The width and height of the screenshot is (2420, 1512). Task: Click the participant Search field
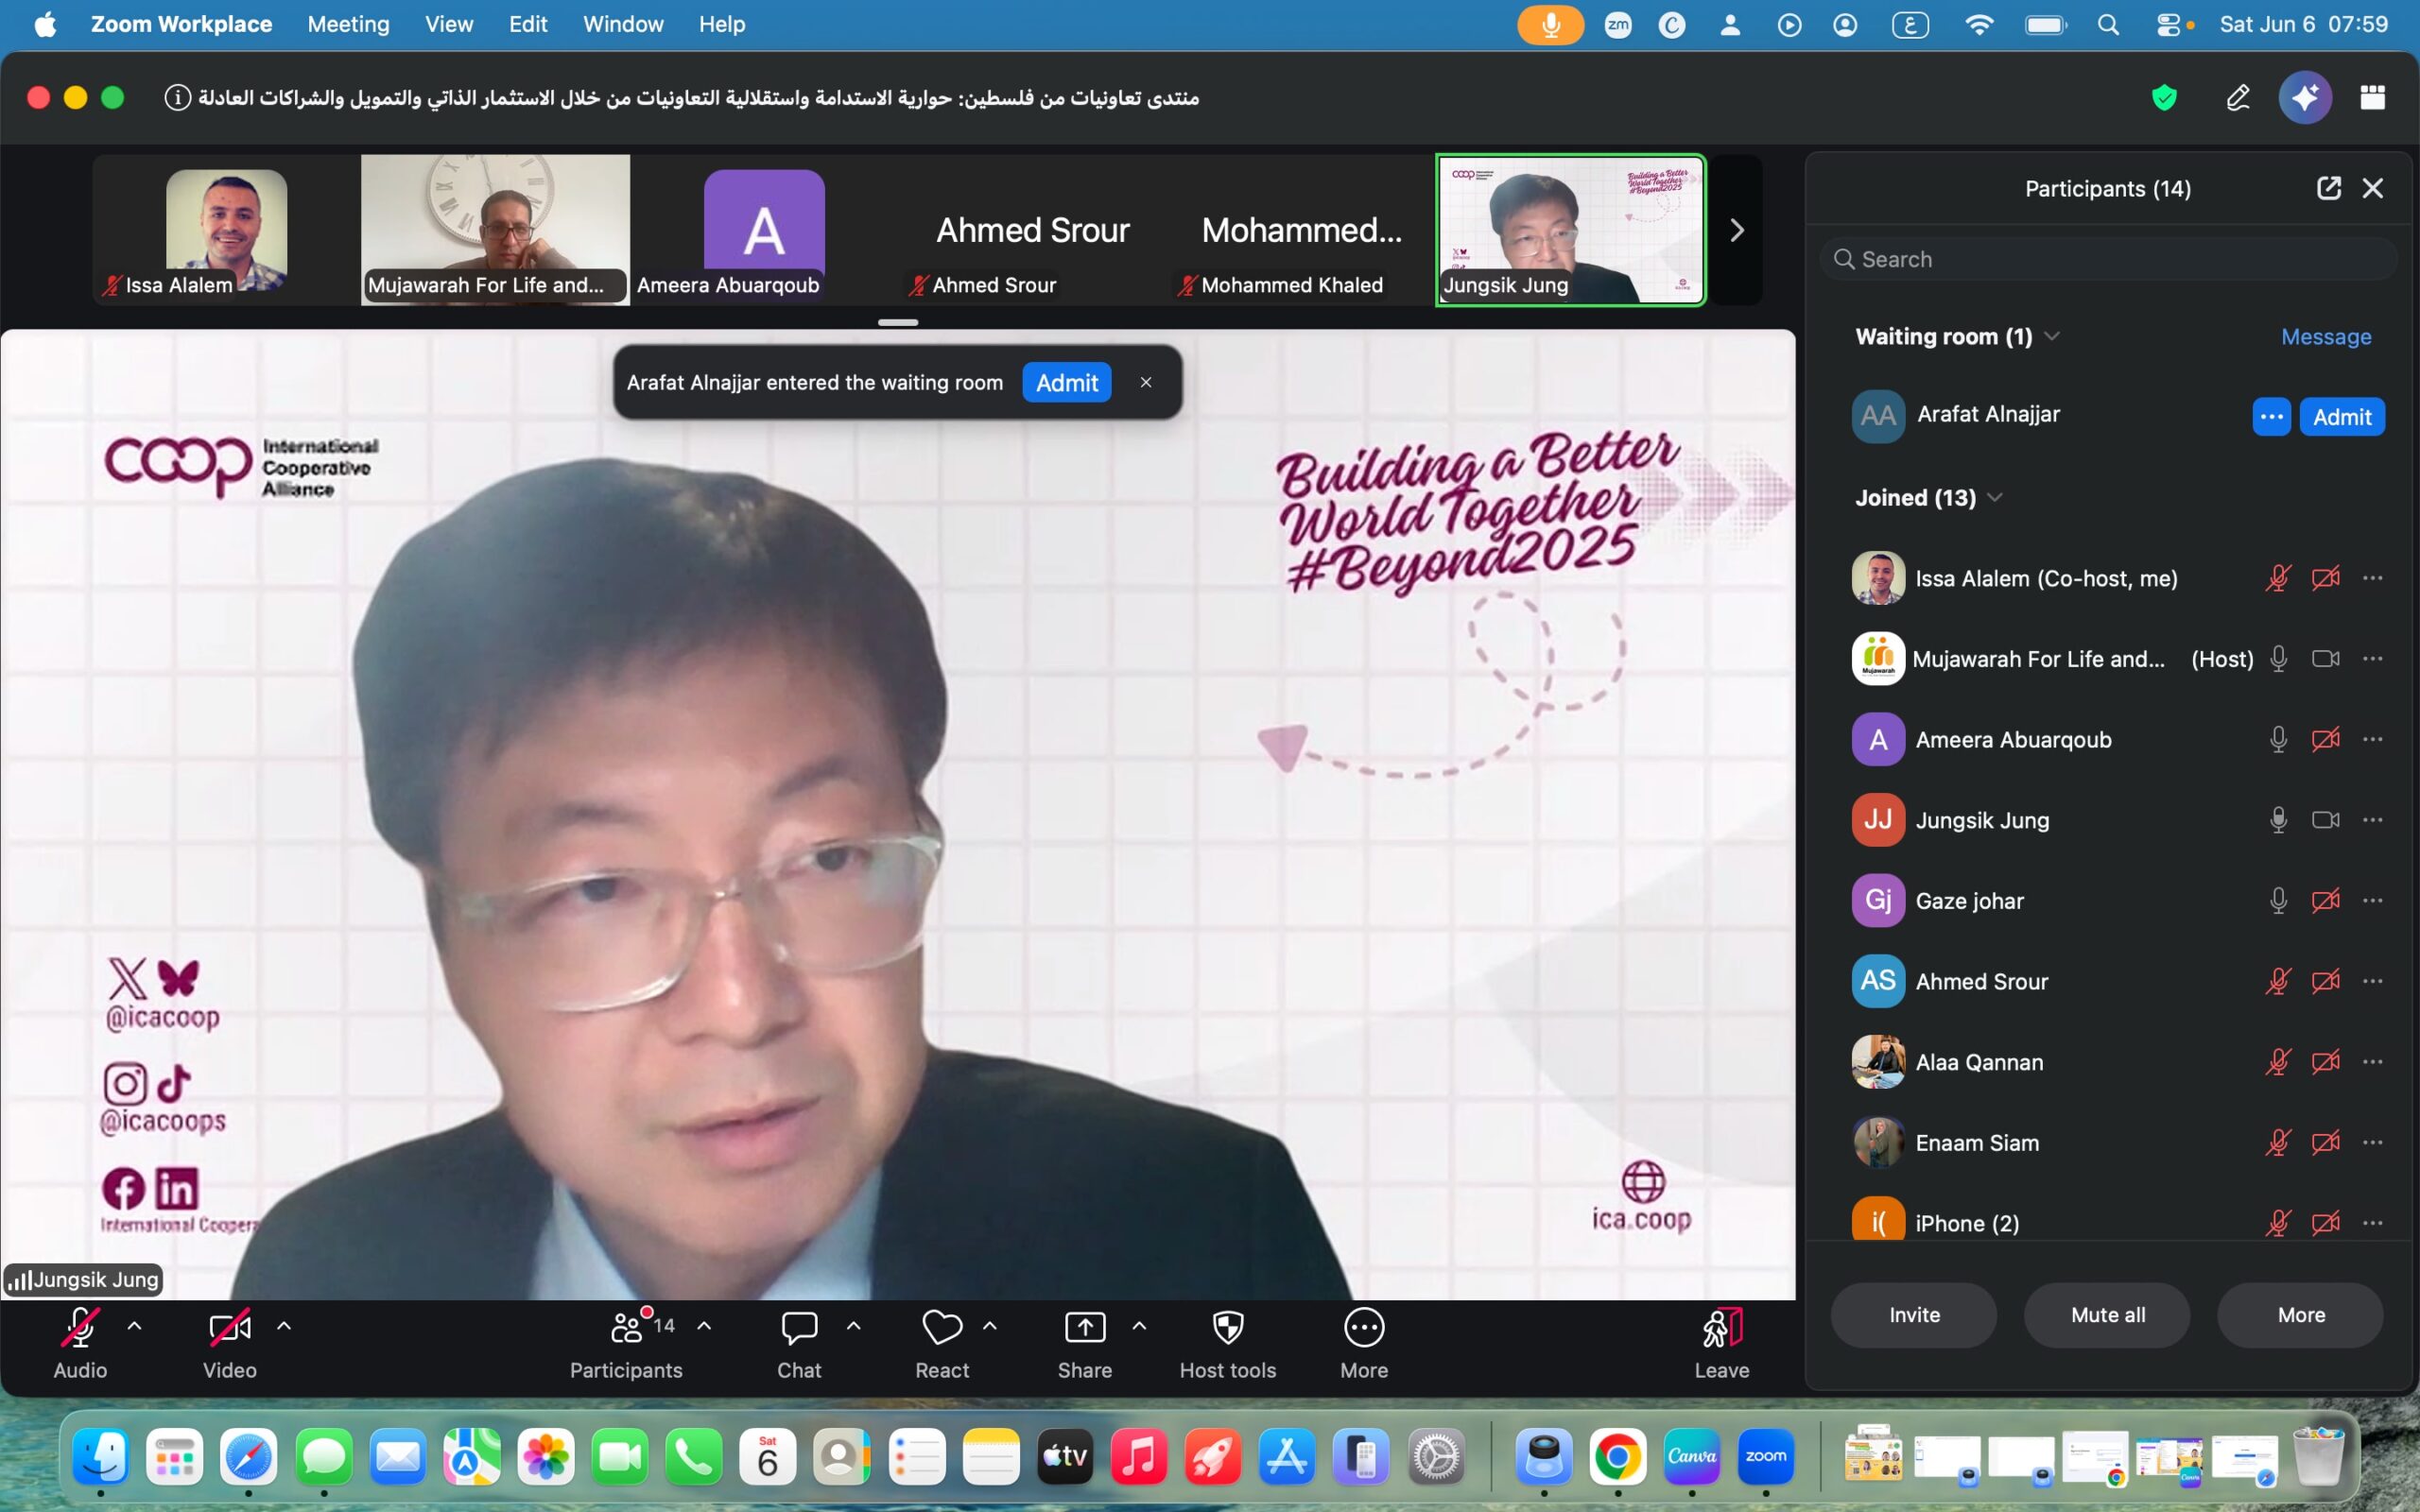2108,259
